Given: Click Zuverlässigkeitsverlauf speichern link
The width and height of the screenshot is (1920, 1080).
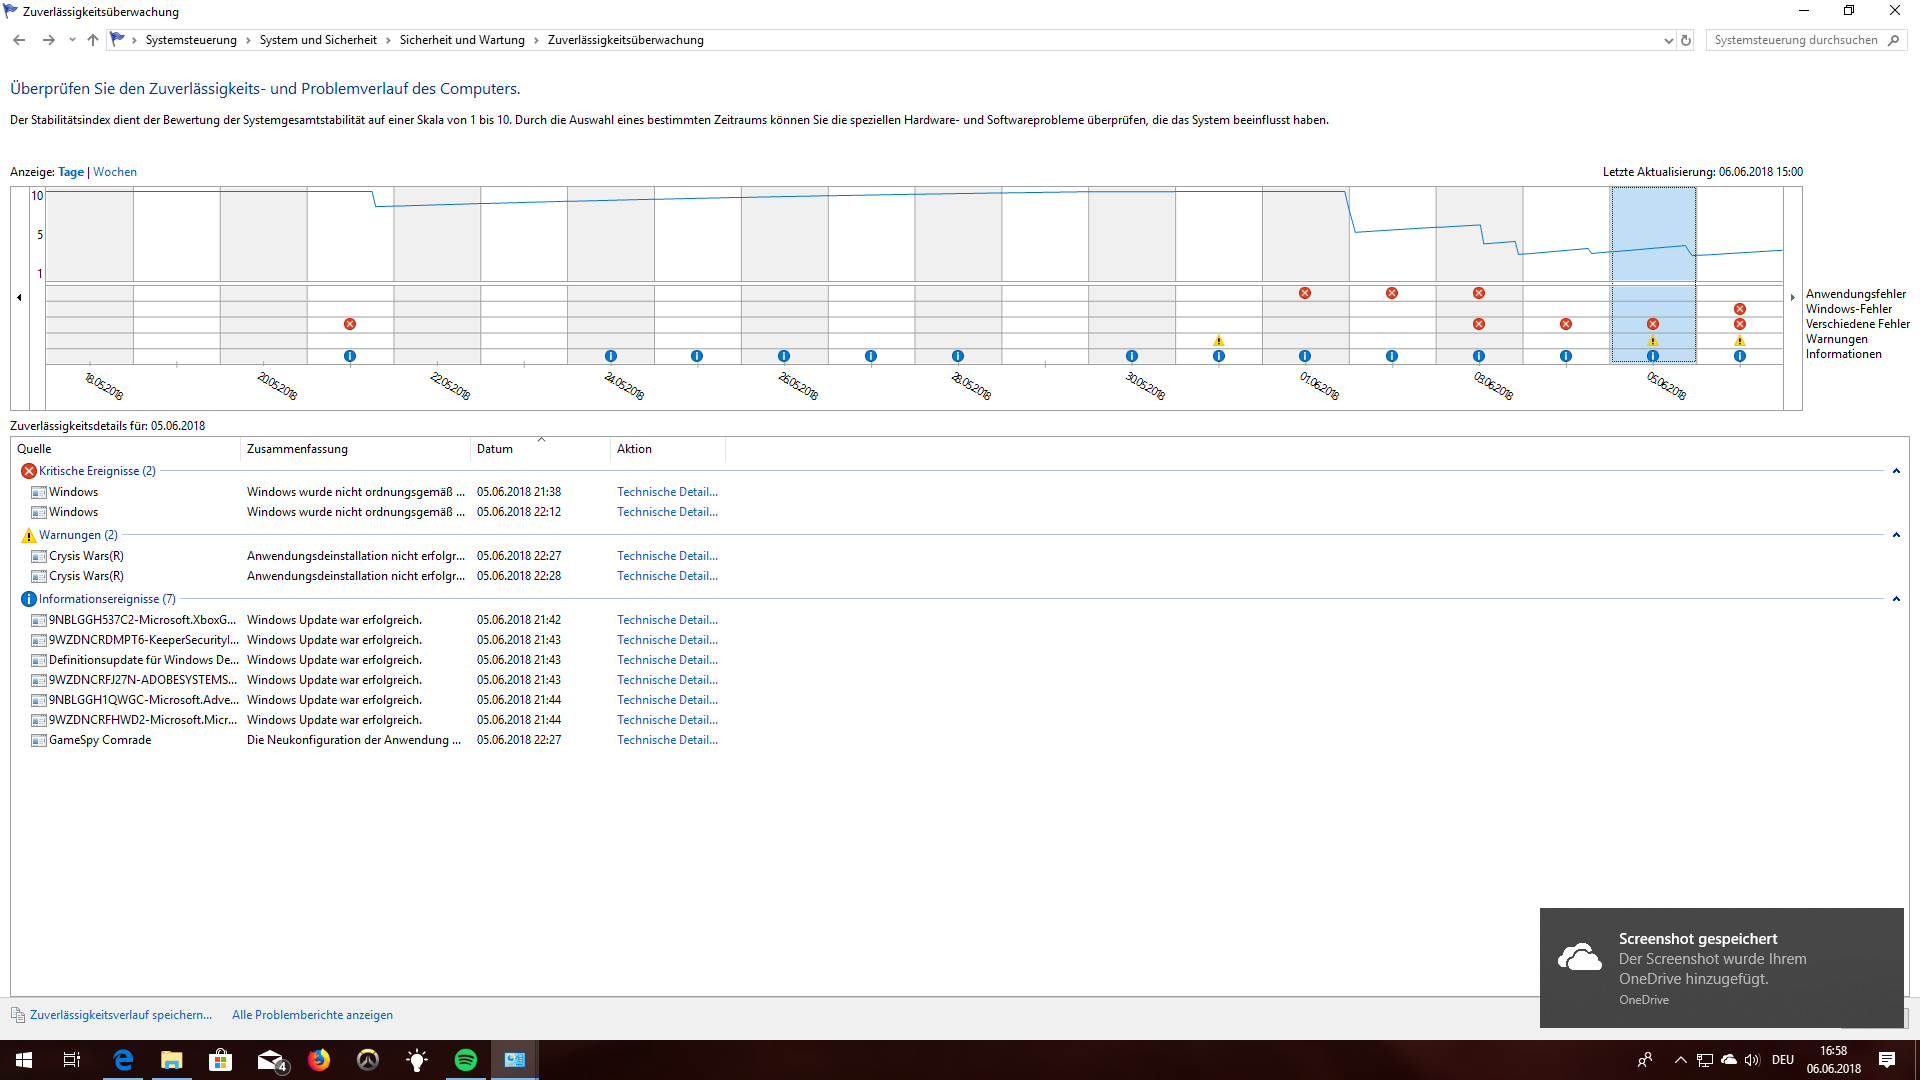Looking at the screenshot, I should 121,1015.
